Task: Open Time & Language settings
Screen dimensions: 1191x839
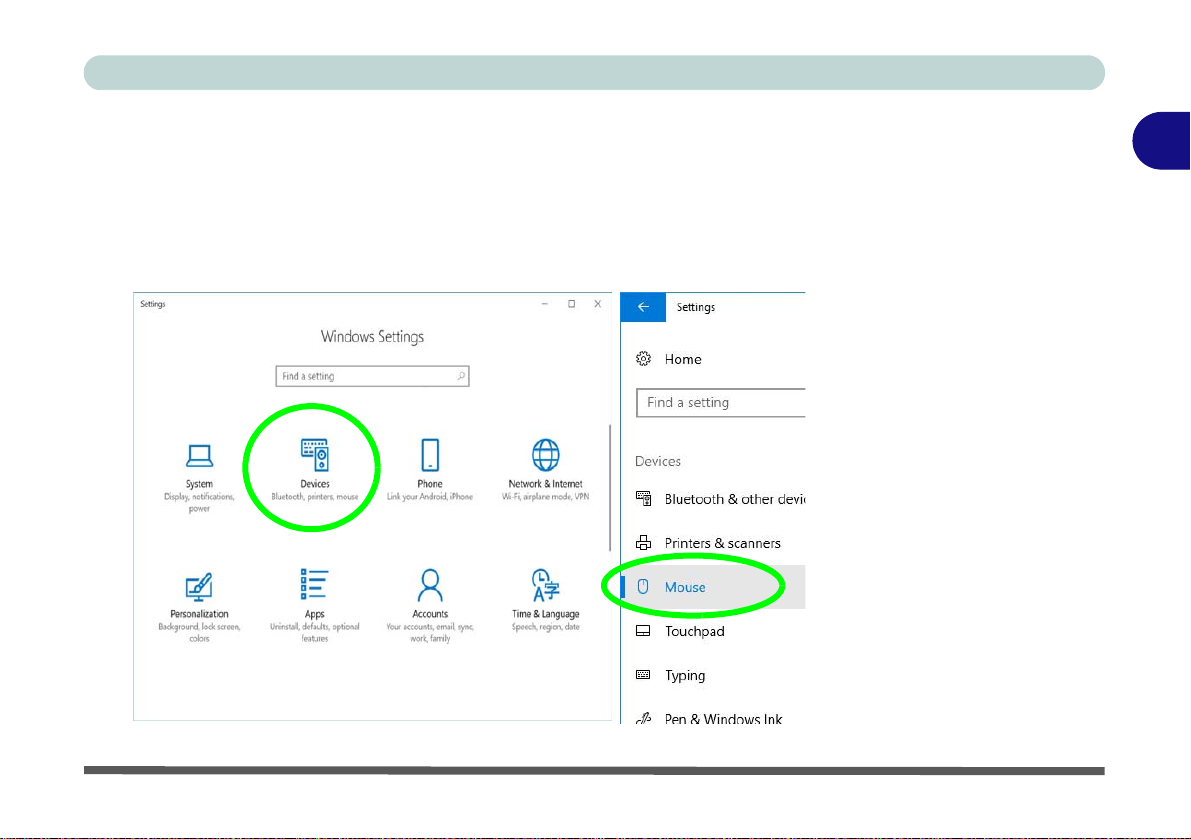Action: click(545, 600)
